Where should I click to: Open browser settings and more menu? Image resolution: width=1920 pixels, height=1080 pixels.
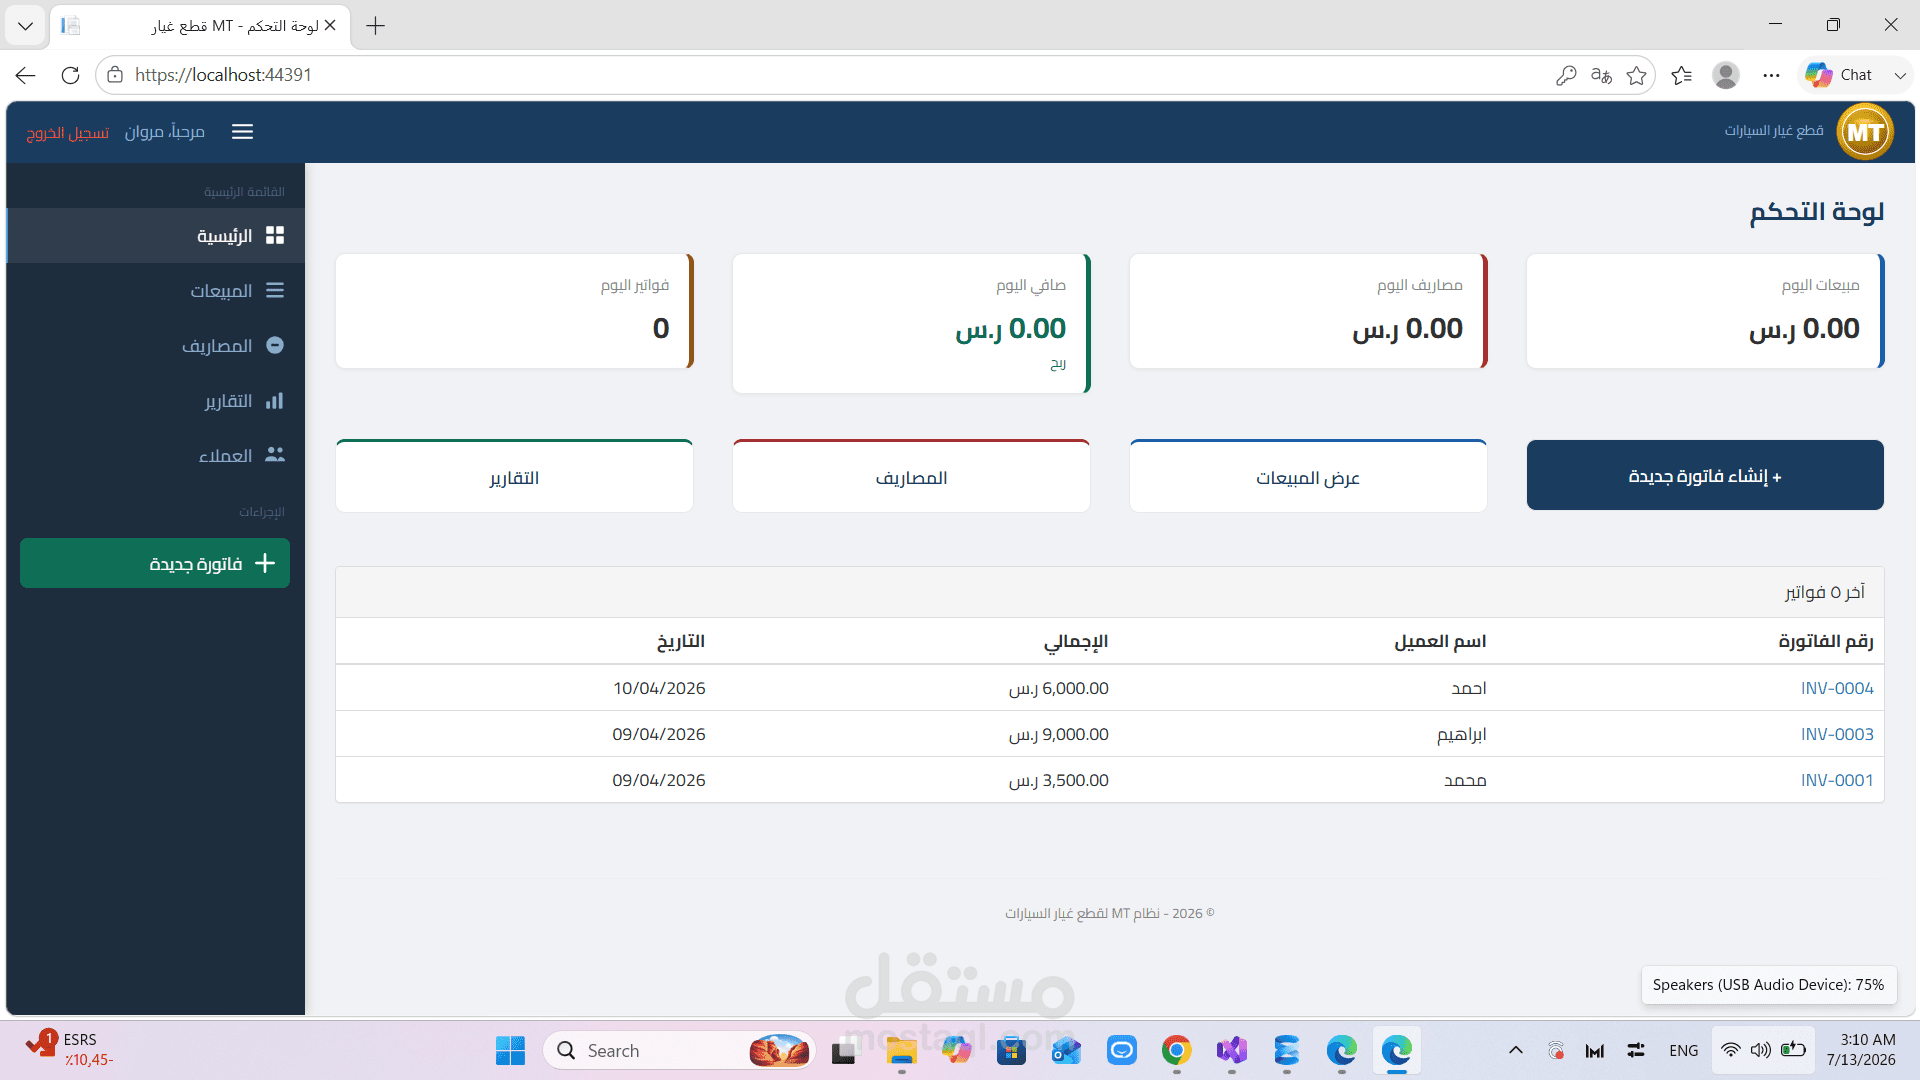click(x=1771, y=75)
